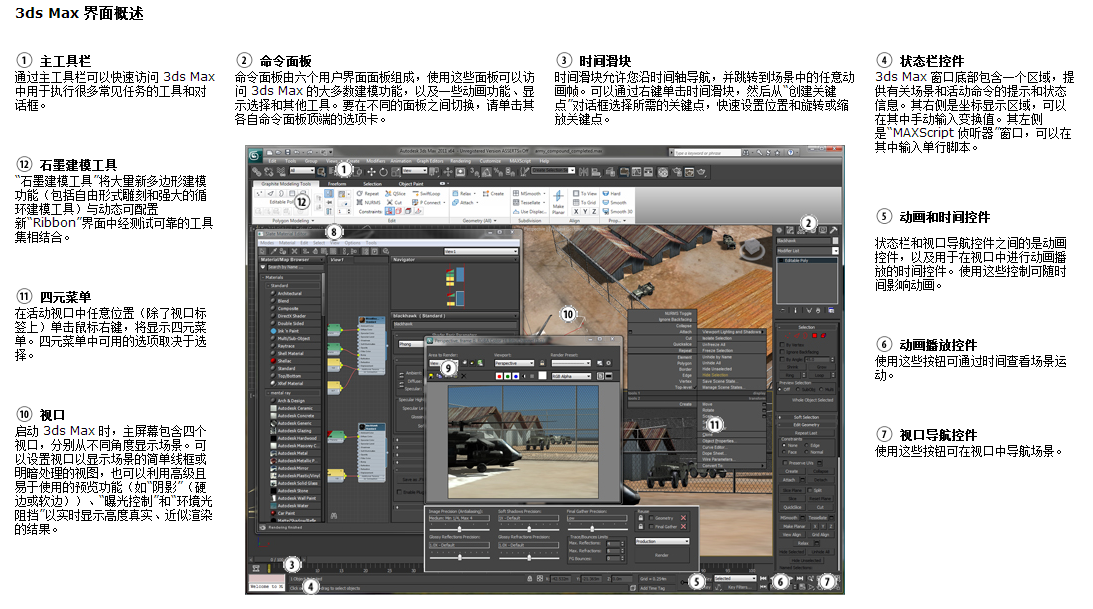1093x609 pixels.
Task: Click the To Grid align tool
Action: pos(584,202)
